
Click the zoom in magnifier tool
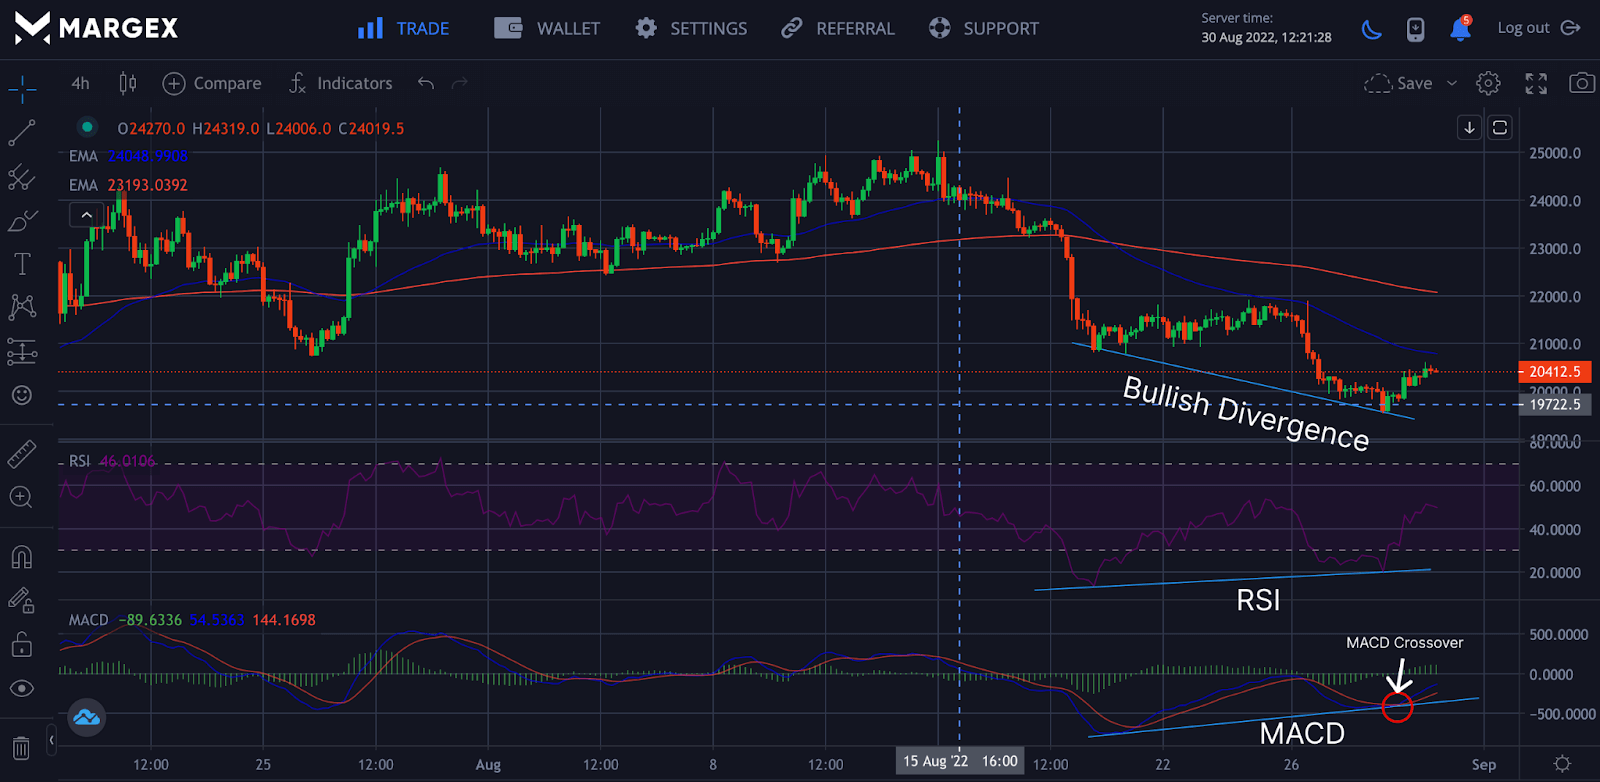21,497
